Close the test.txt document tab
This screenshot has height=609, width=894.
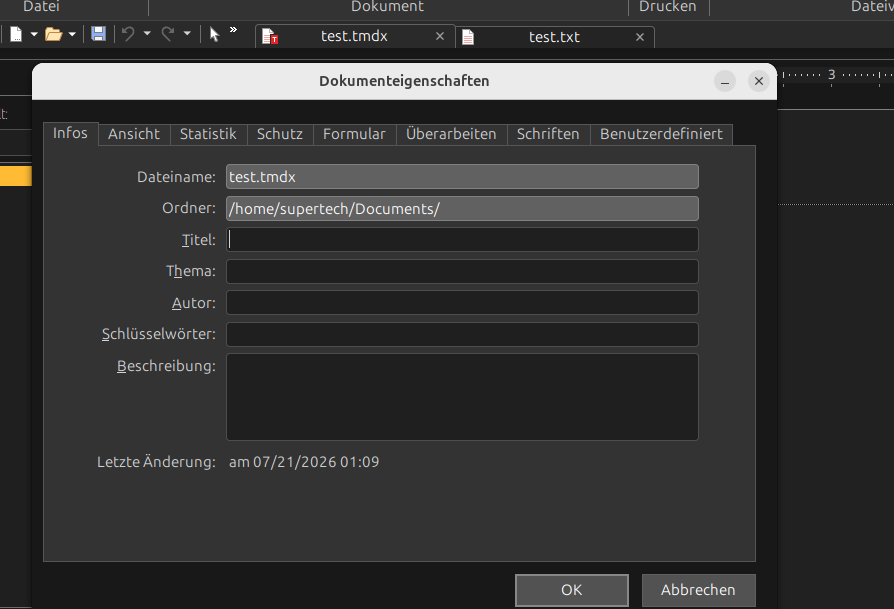tap(640, 37)
